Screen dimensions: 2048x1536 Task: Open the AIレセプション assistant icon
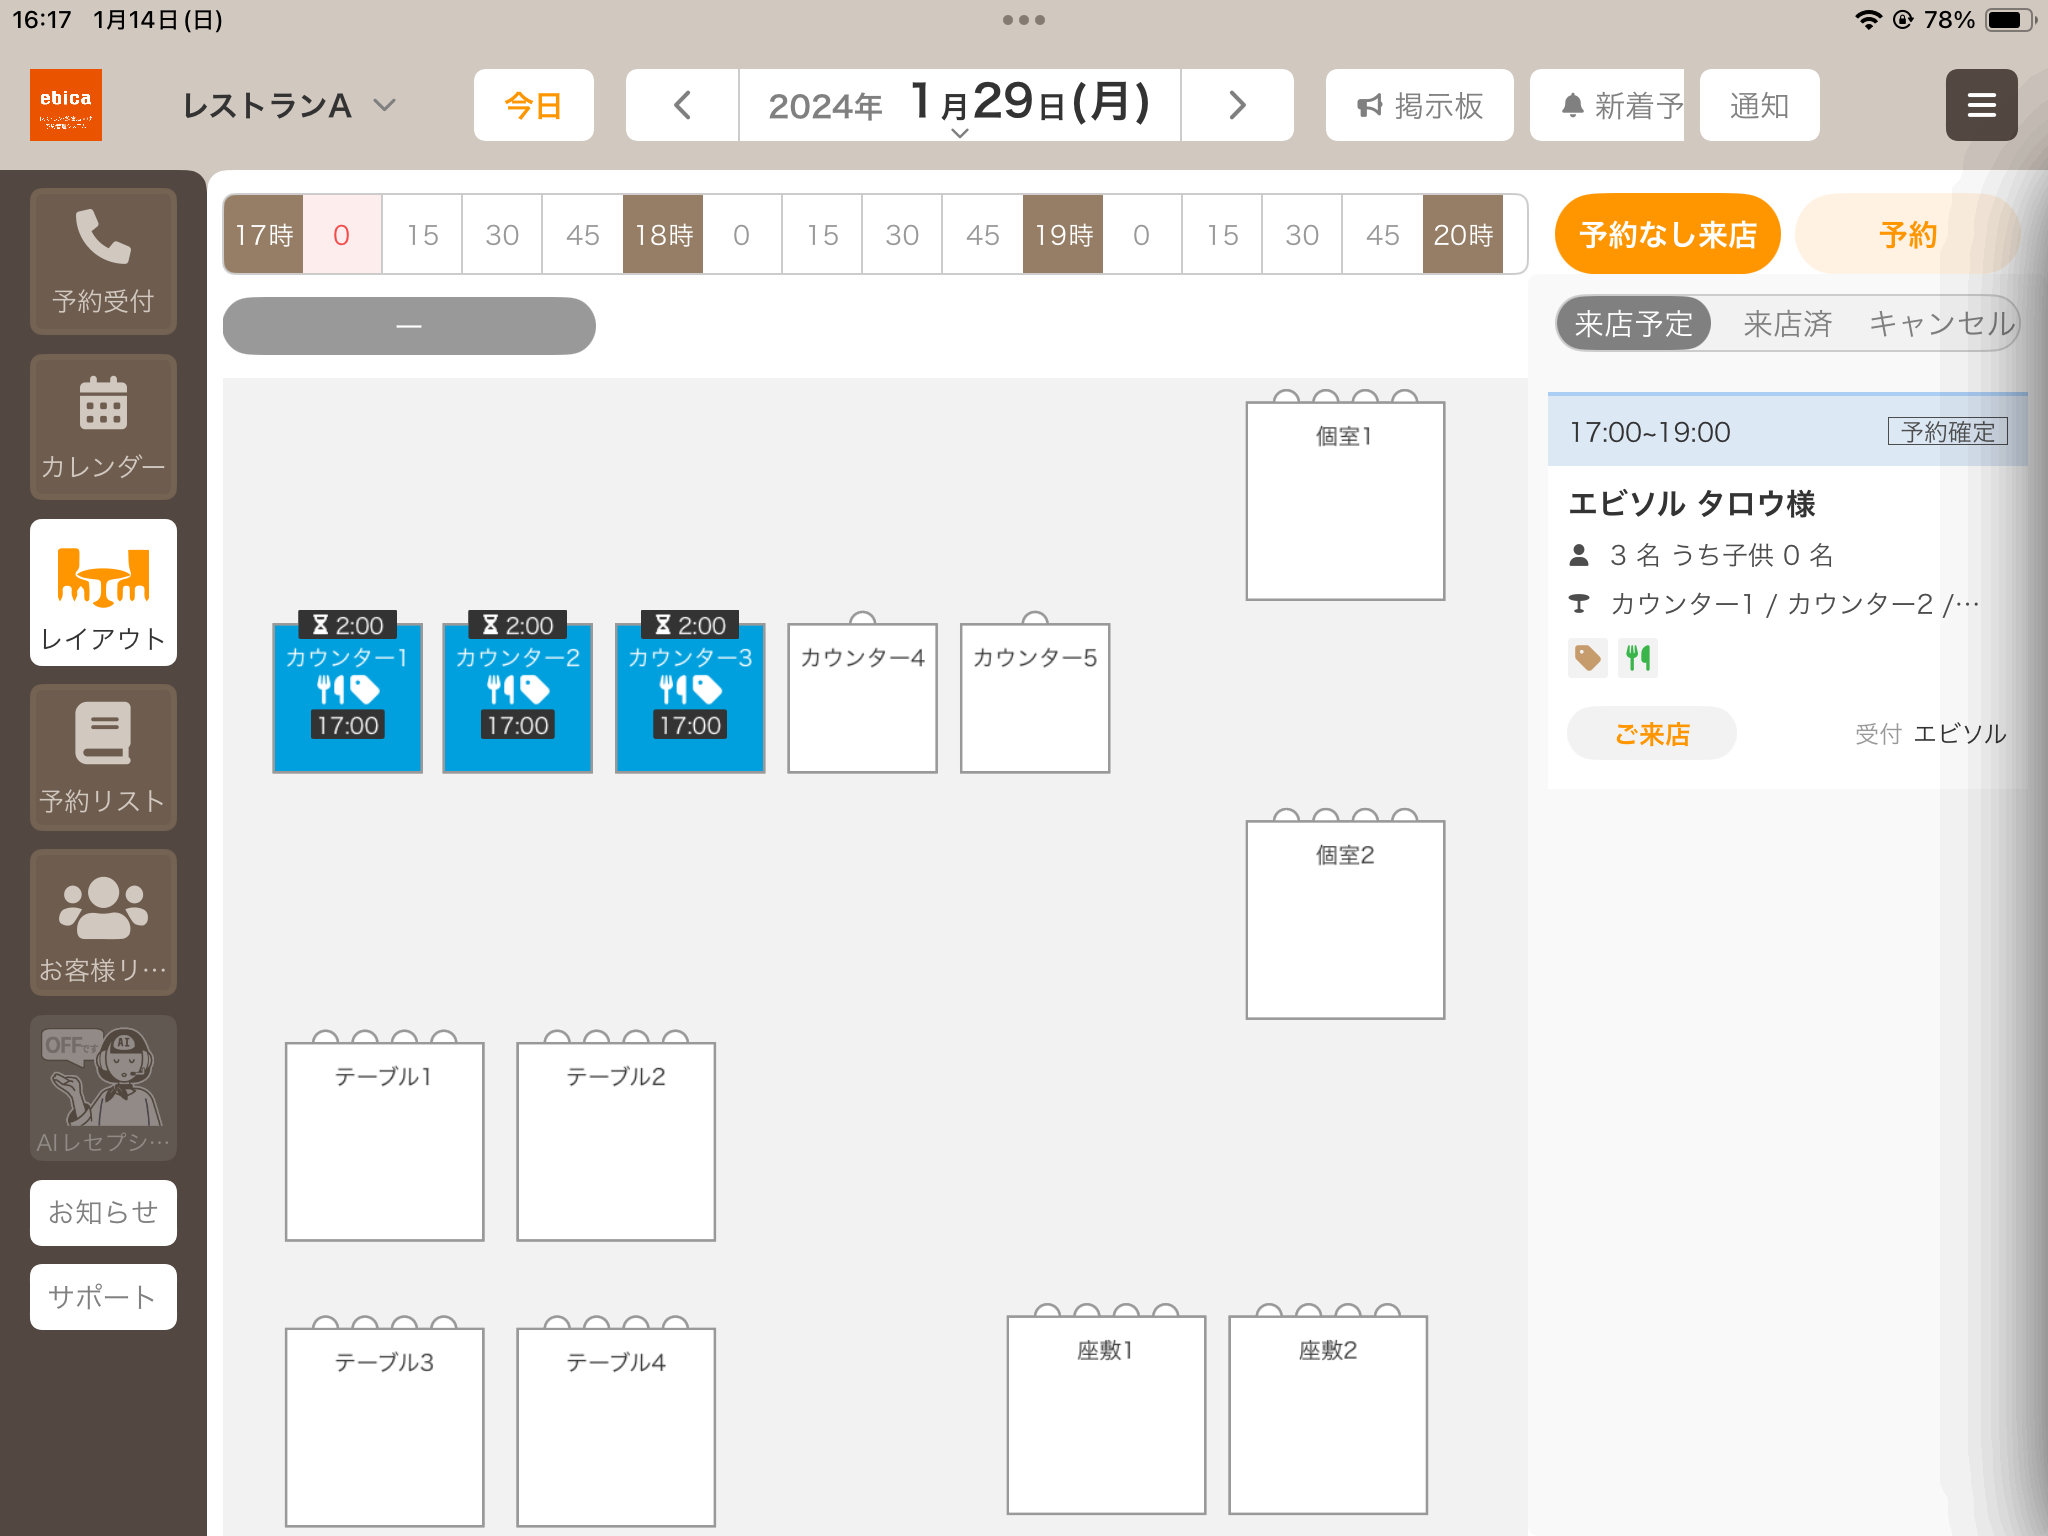click(103, 1088)
